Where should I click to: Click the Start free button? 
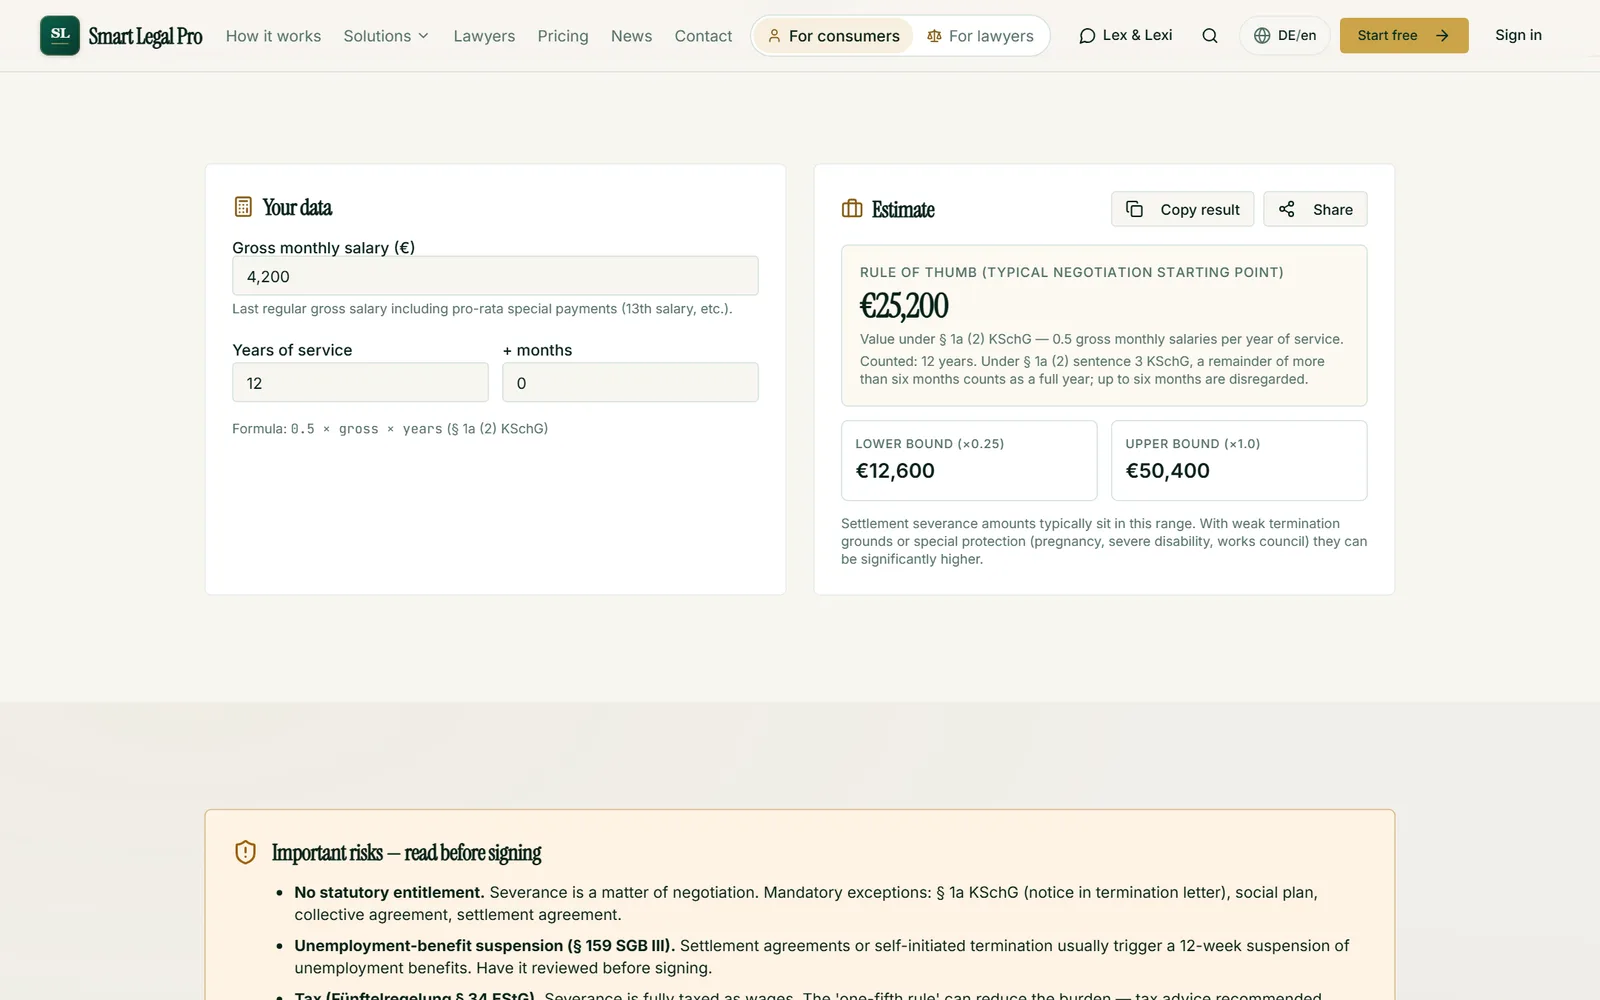(1404, 36)
